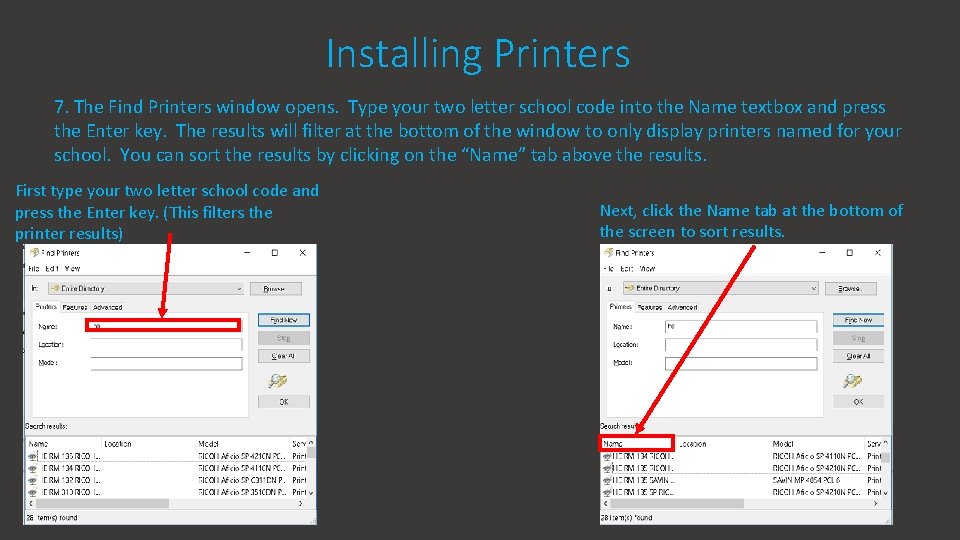This screenshot has height=540, width=960.
Task: Click the magnifier printer search icon in the left window
Action: (277, 381)
